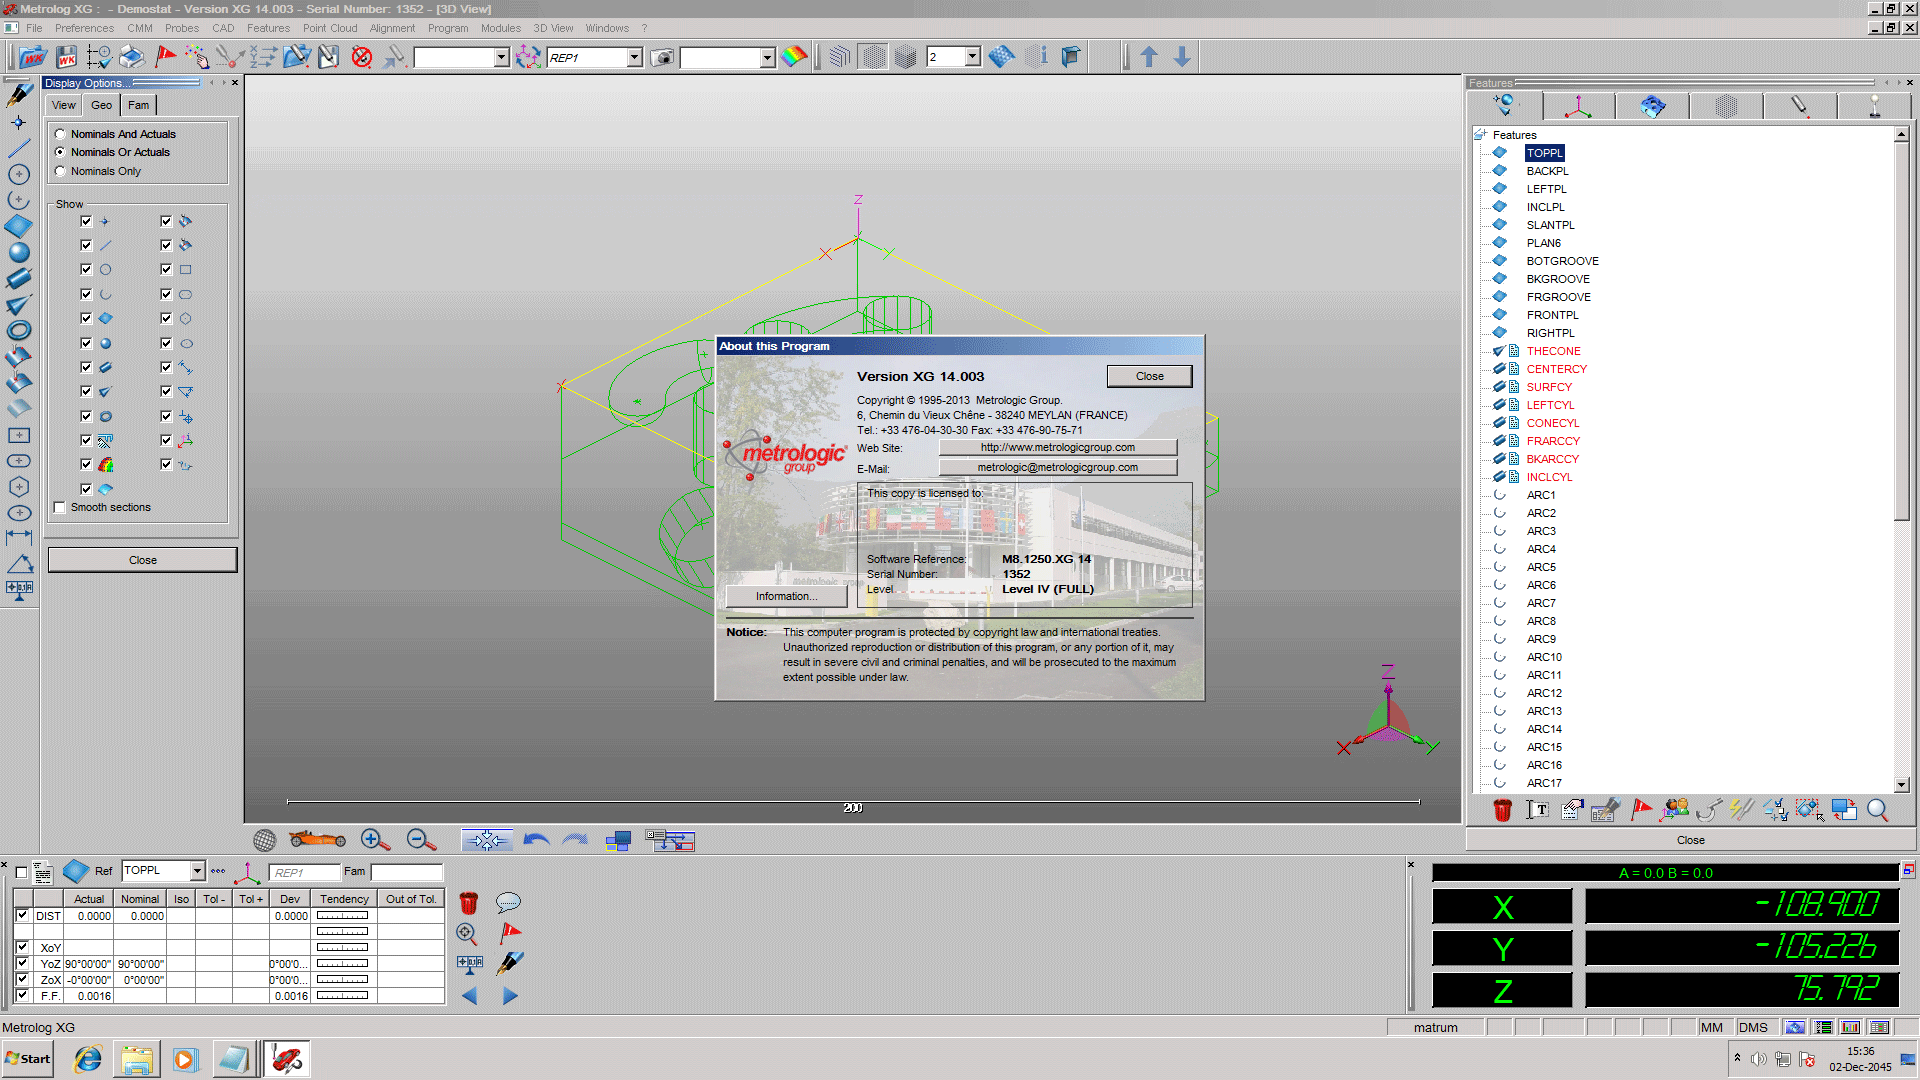Enable the Smooth sections checkbox

pyautogui.click(x=60, y=507)
